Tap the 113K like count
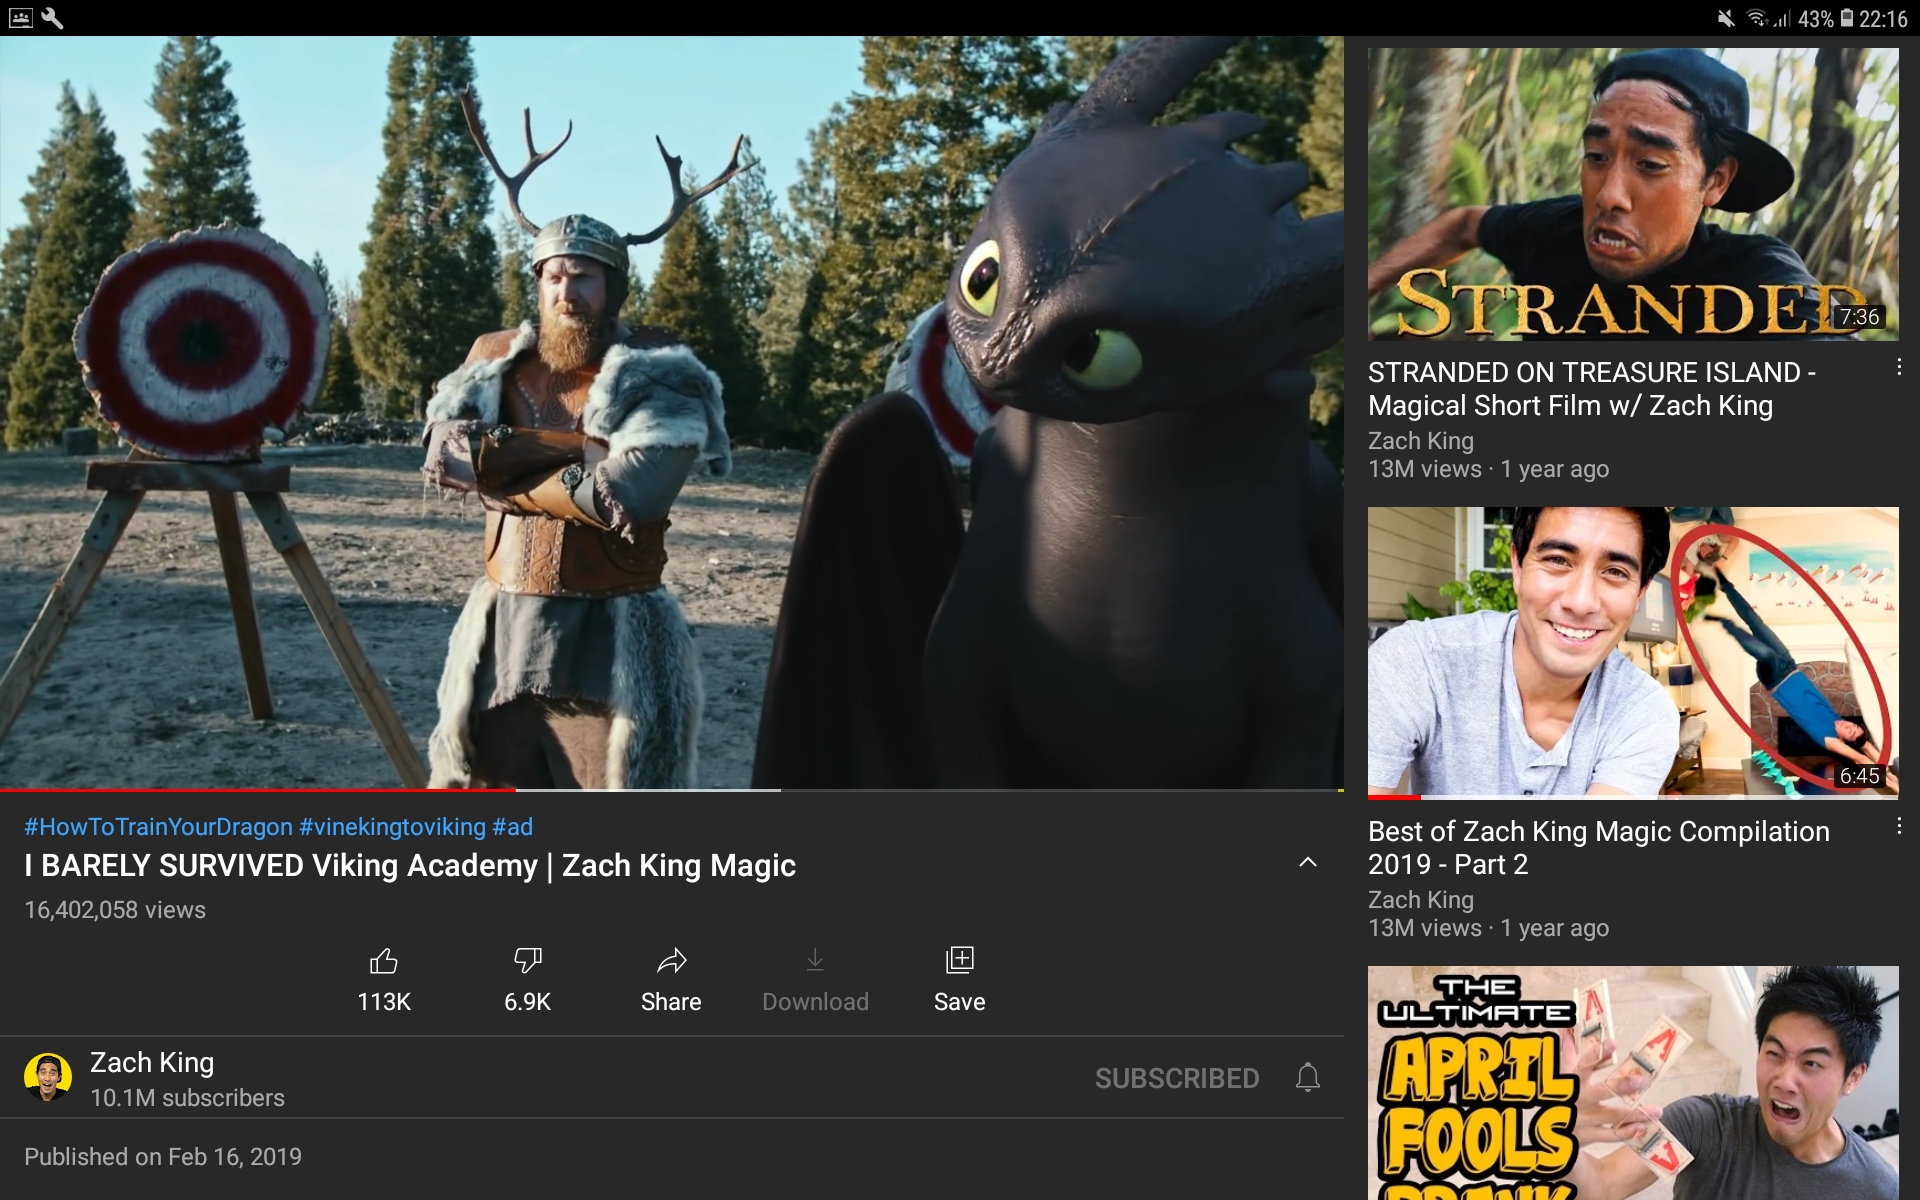1920x1200 pixels. [x=384, y=1002]
